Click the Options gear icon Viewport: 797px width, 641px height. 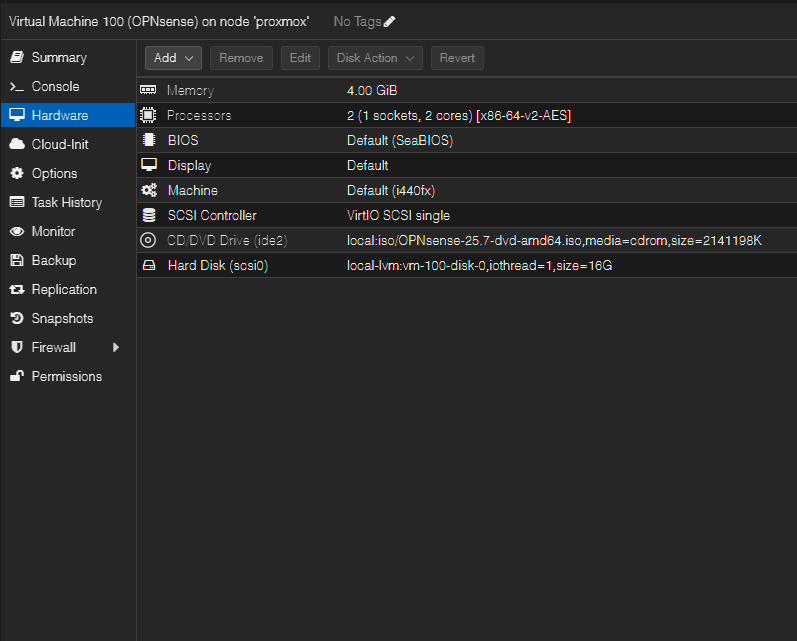pos(17,173)
